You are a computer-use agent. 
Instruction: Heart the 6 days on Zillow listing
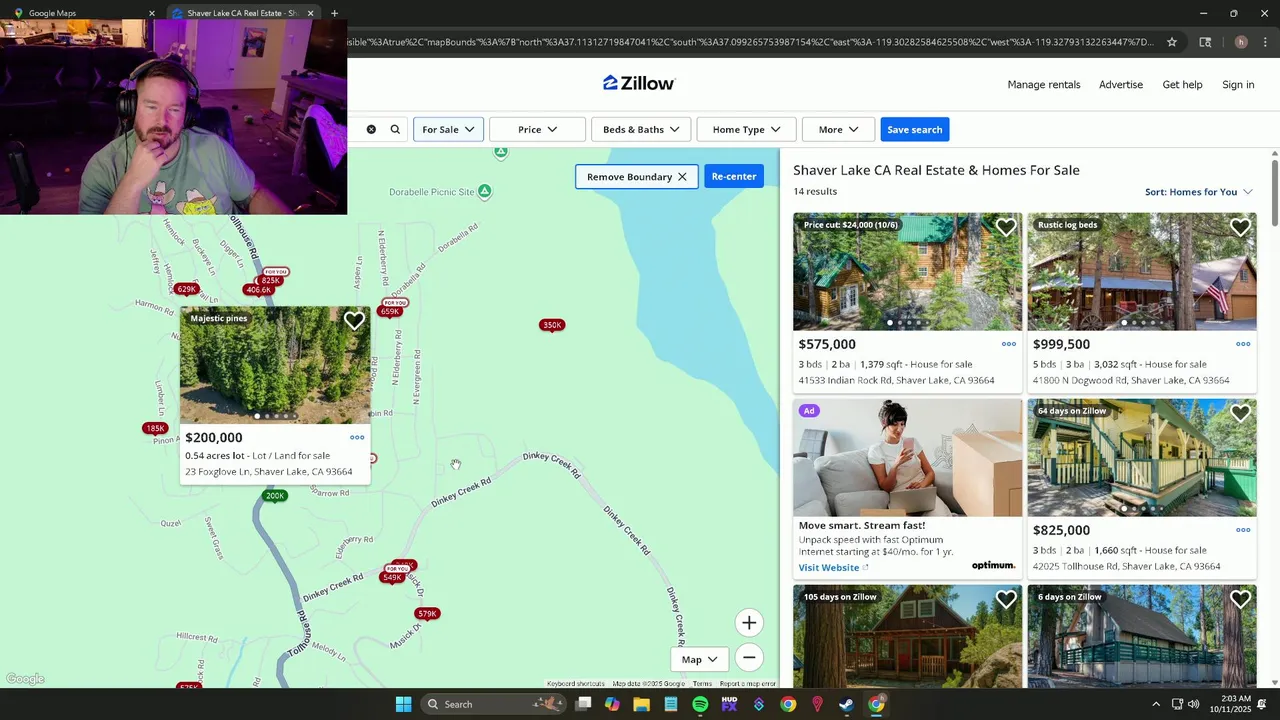click(1240, 599)
